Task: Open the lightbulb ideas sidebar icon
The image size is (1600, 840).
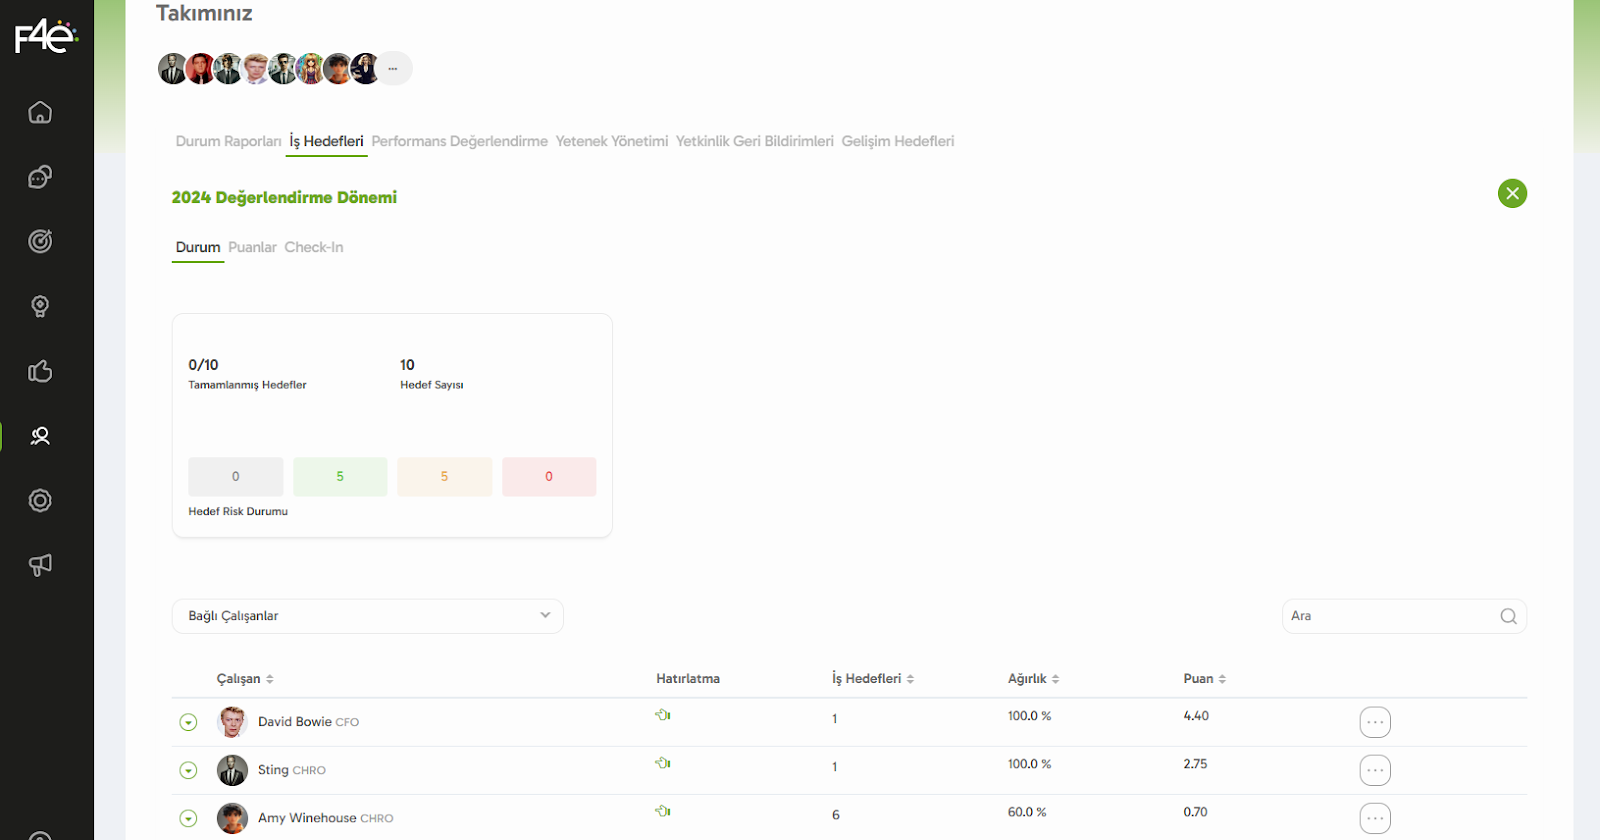Action: coord(40,306)
